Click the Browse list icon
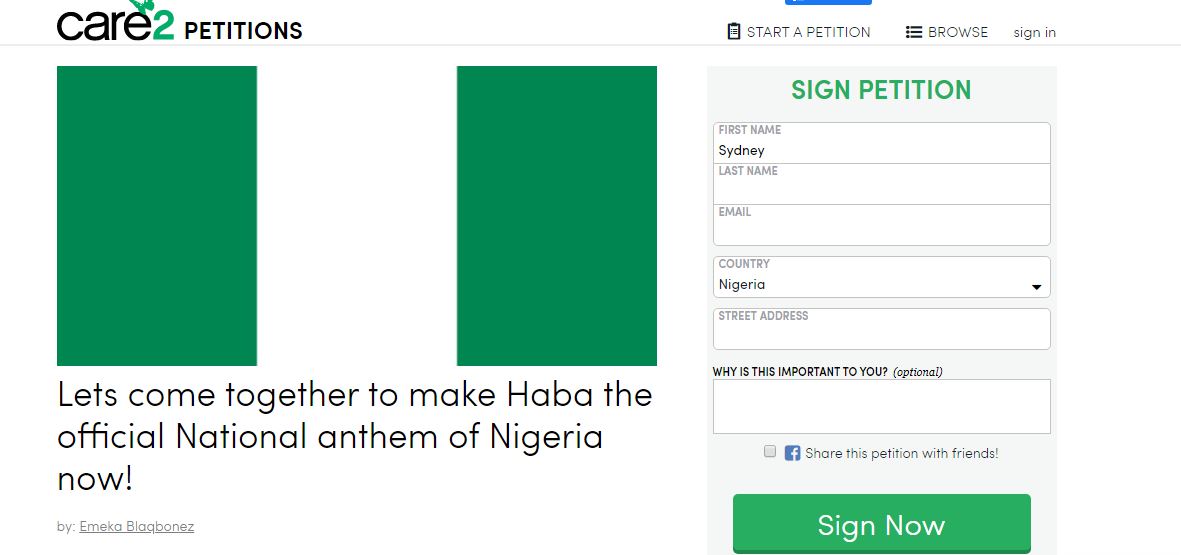Screen dimensions: 1181x555 point(914,32)
